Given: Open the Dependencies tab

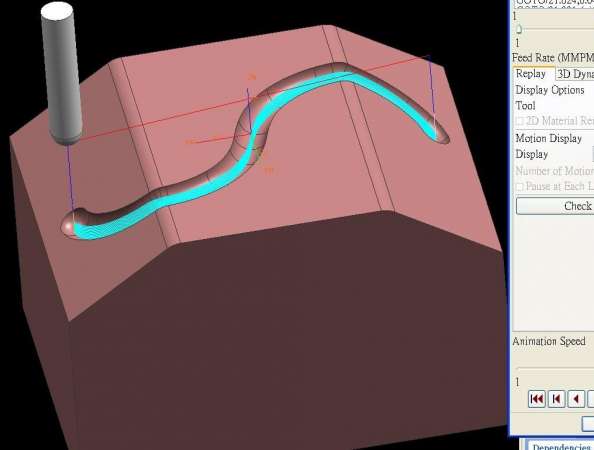Looking at the screenshot, I should (561, 446).
